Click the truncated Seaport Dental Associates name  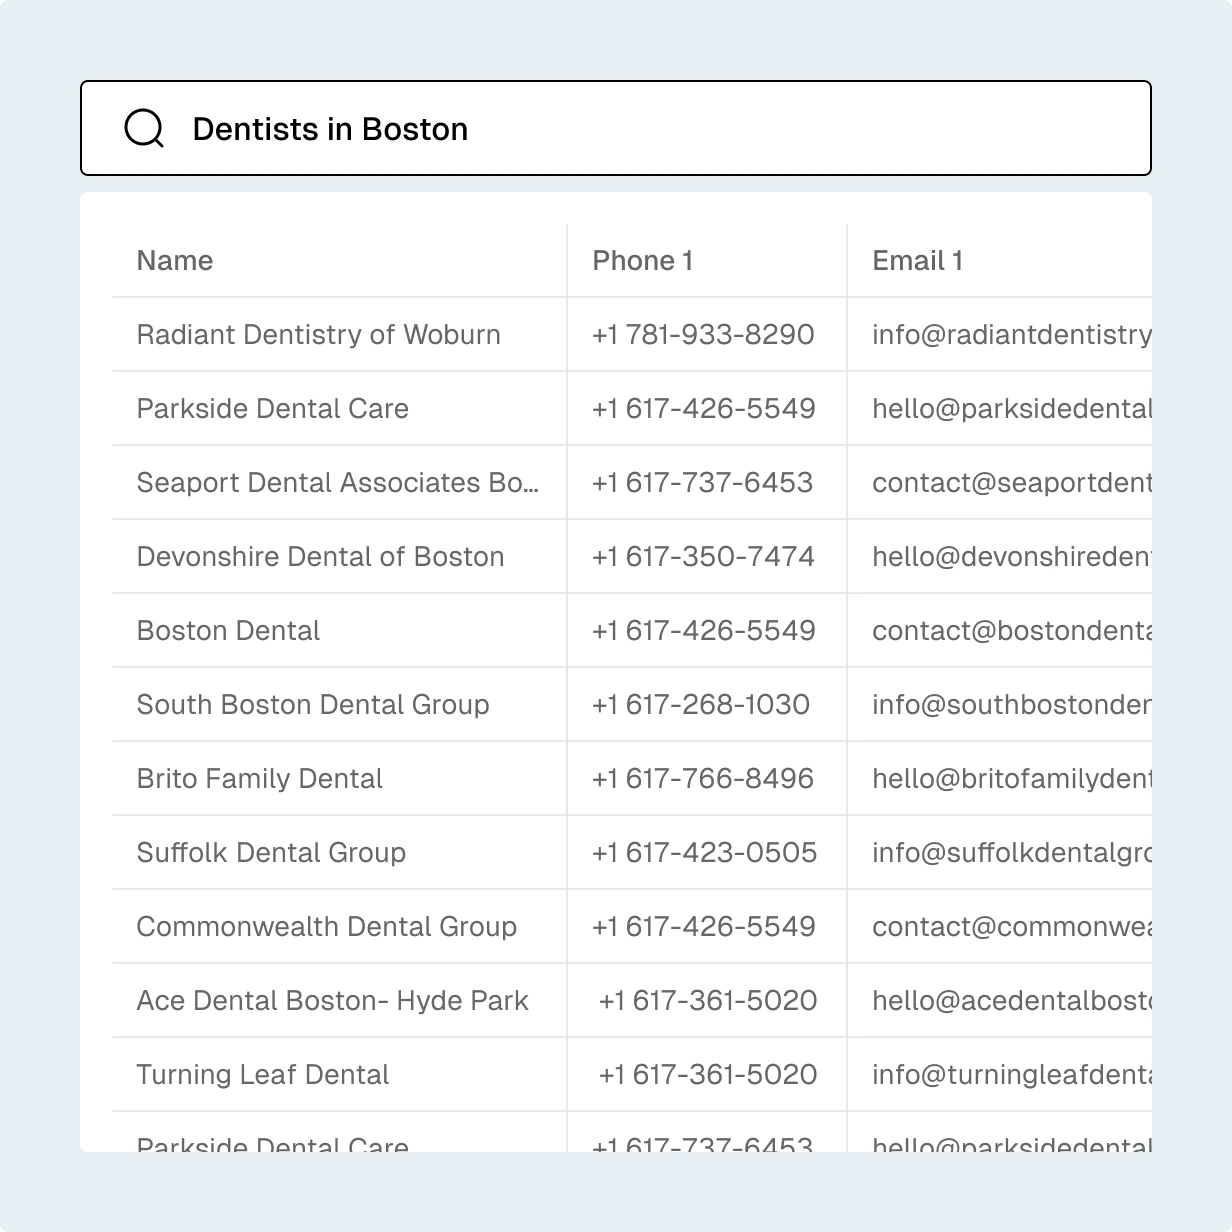tap(337, 483)
